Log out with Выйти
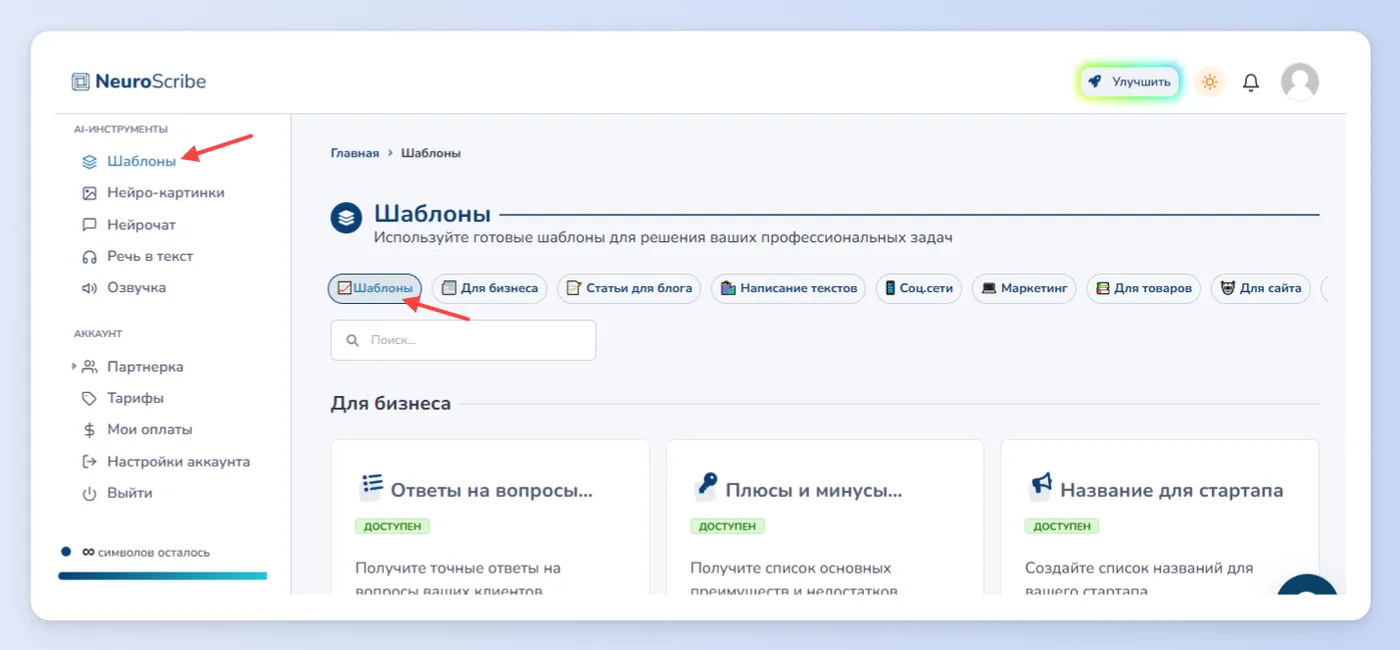Image resolution: width=1400 pixels, height=650 pixels. click(117, 493)
